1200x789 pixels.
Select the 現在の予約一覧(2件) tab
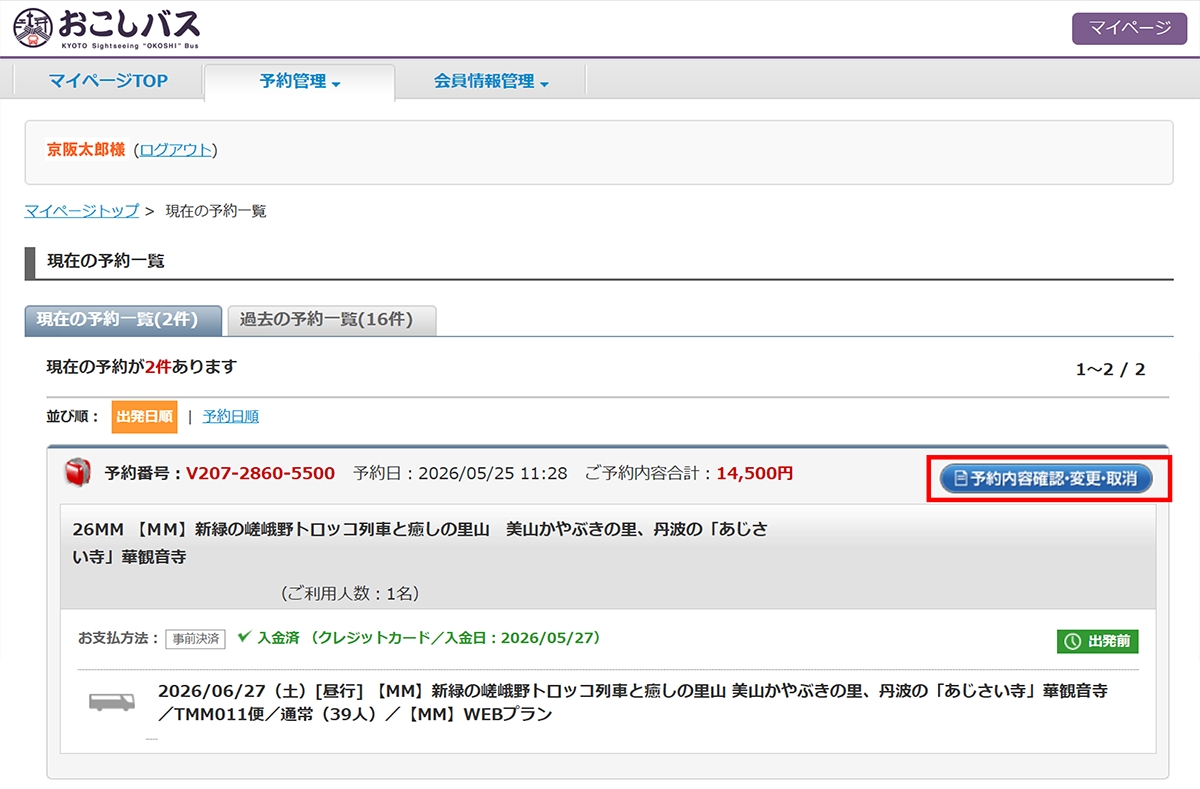pyautogui.click(x=124, y=320)
